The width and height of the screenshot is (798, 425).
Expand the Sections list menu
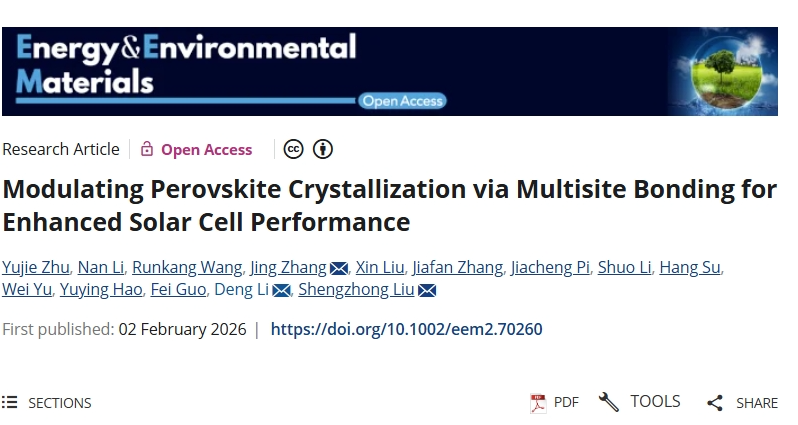click(x=47, y=403)
